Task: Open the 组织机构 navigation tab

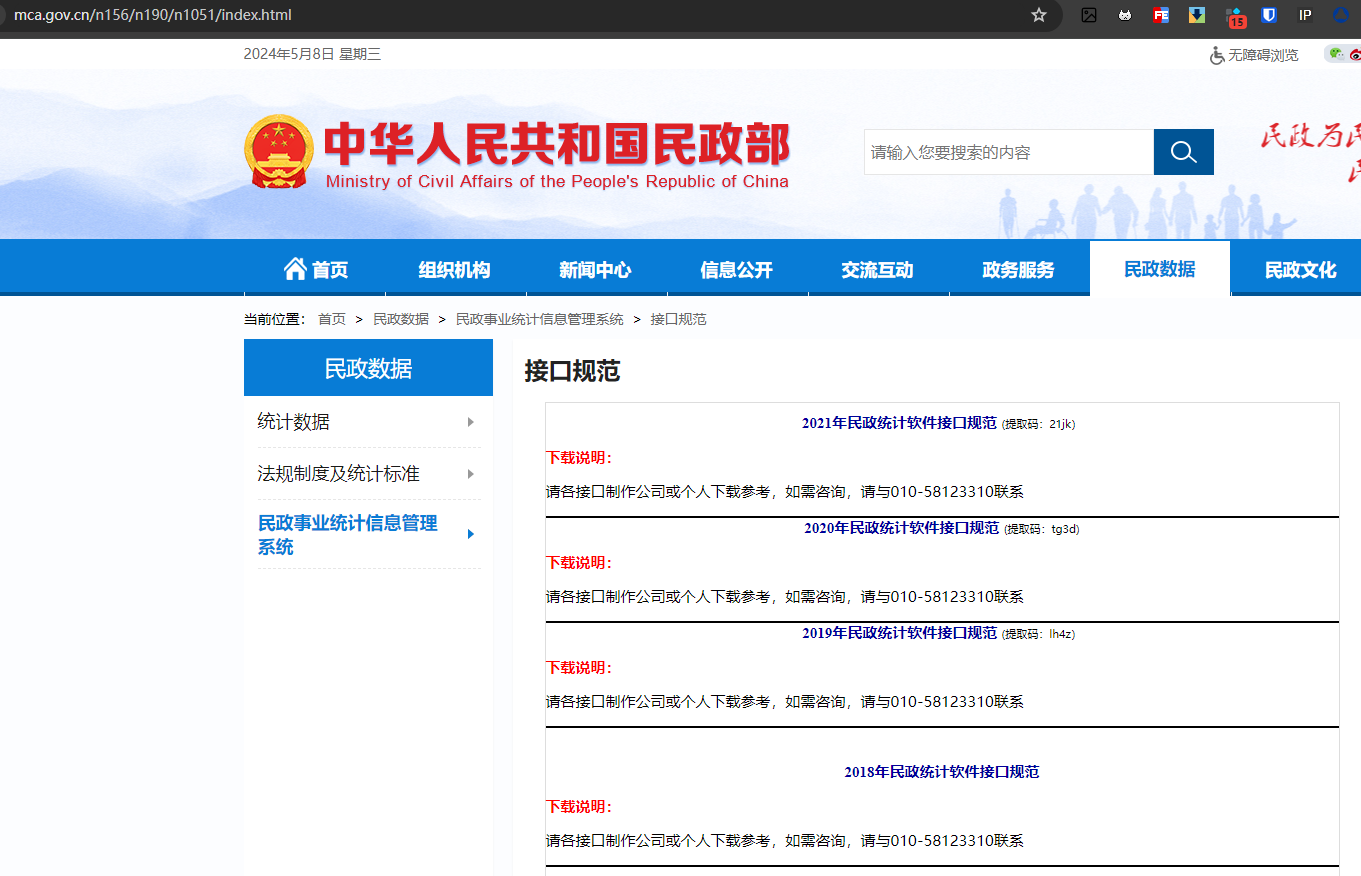Action: pyautogui.click(x=455, y=269)
